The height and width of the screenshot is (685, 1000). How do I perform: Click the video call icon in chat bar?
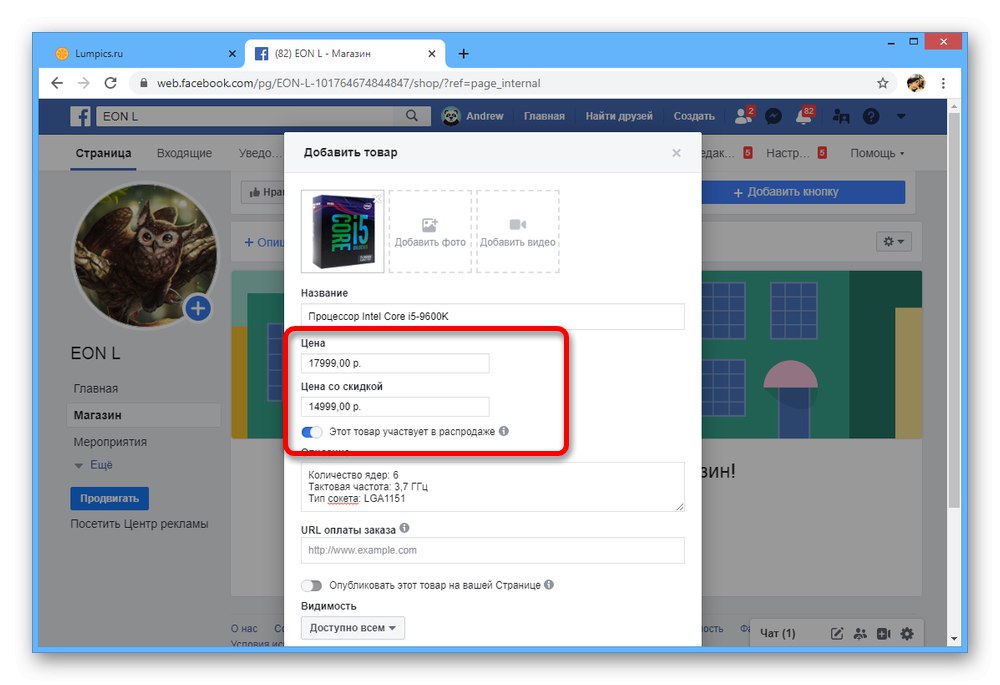pyautogui.click(x=883, y=633)
